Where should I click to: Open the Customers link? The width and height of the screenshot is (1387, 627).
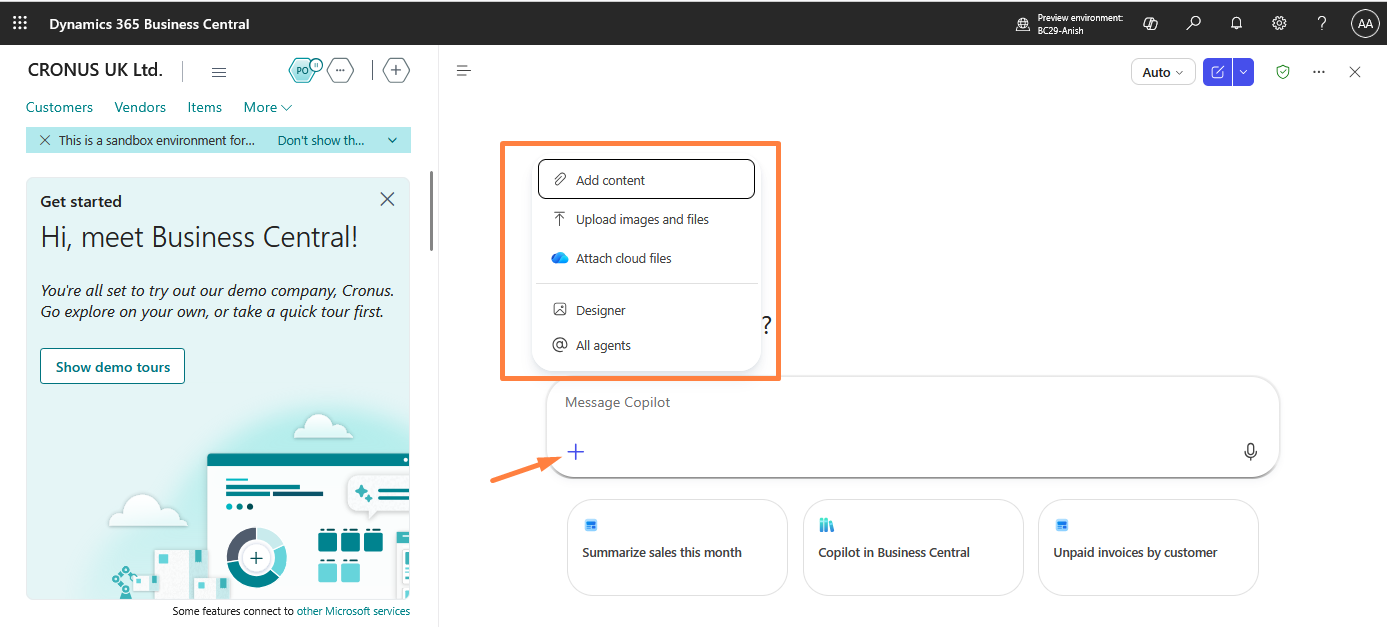coord(59,107)
